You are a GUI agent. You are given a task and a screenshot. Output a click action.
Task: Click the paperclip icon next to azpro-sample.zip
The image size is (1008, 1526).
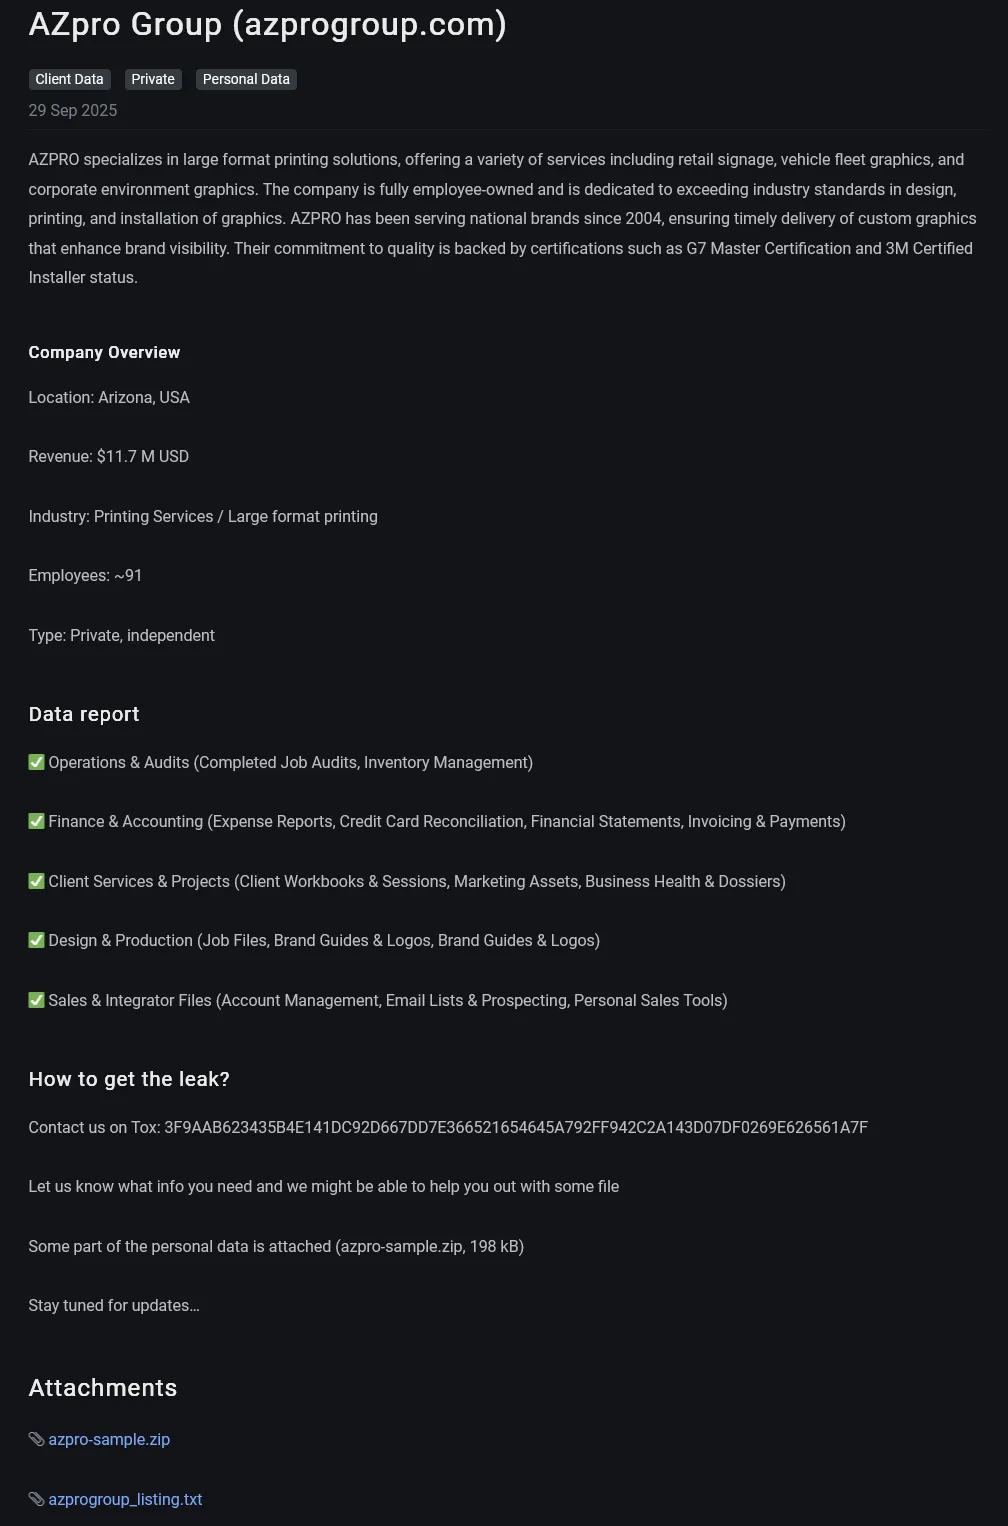[x=35, y=1439]
